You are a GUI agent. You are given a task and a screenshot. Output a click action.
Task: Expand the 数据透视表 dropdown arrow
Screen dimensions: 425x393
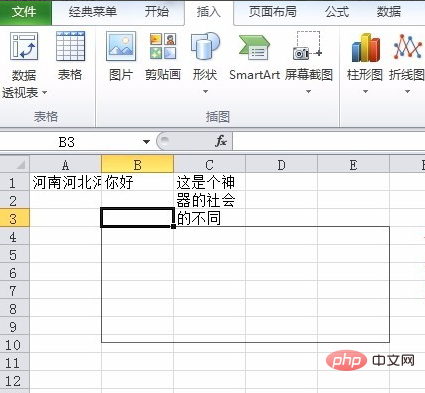[x=44, y=92]
